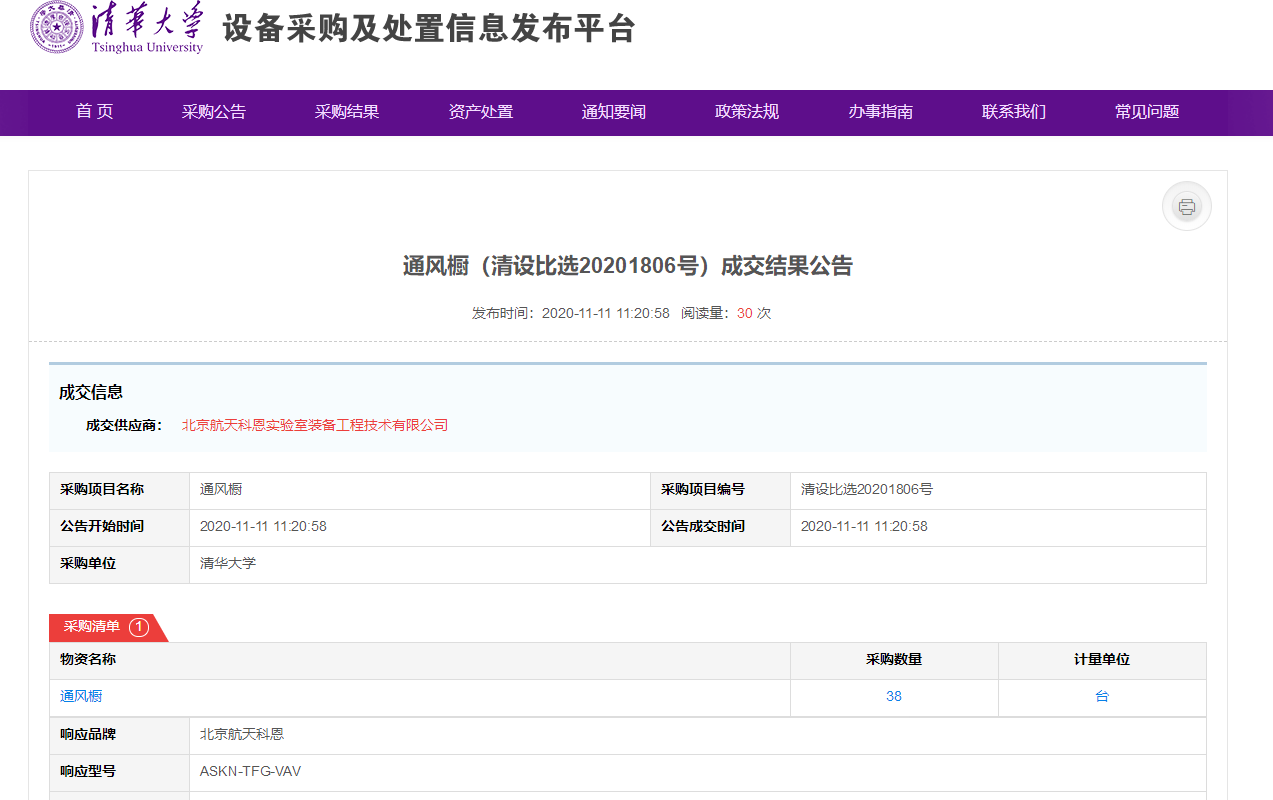Screen dimensions: 1273x800
Task: Click the ① count badge on 采购清单
Action: click(x=139, y=628)
